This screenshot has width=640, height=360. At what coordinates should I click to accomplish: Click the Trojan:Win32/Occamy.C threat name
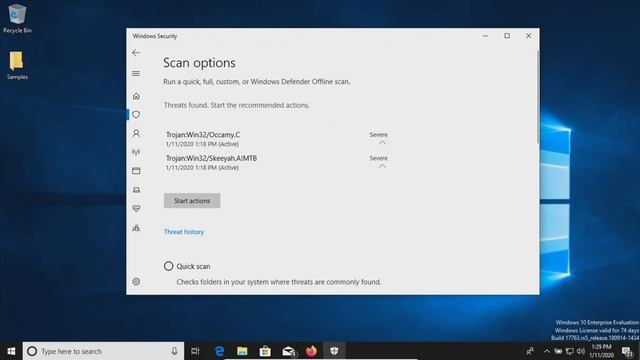203,135
